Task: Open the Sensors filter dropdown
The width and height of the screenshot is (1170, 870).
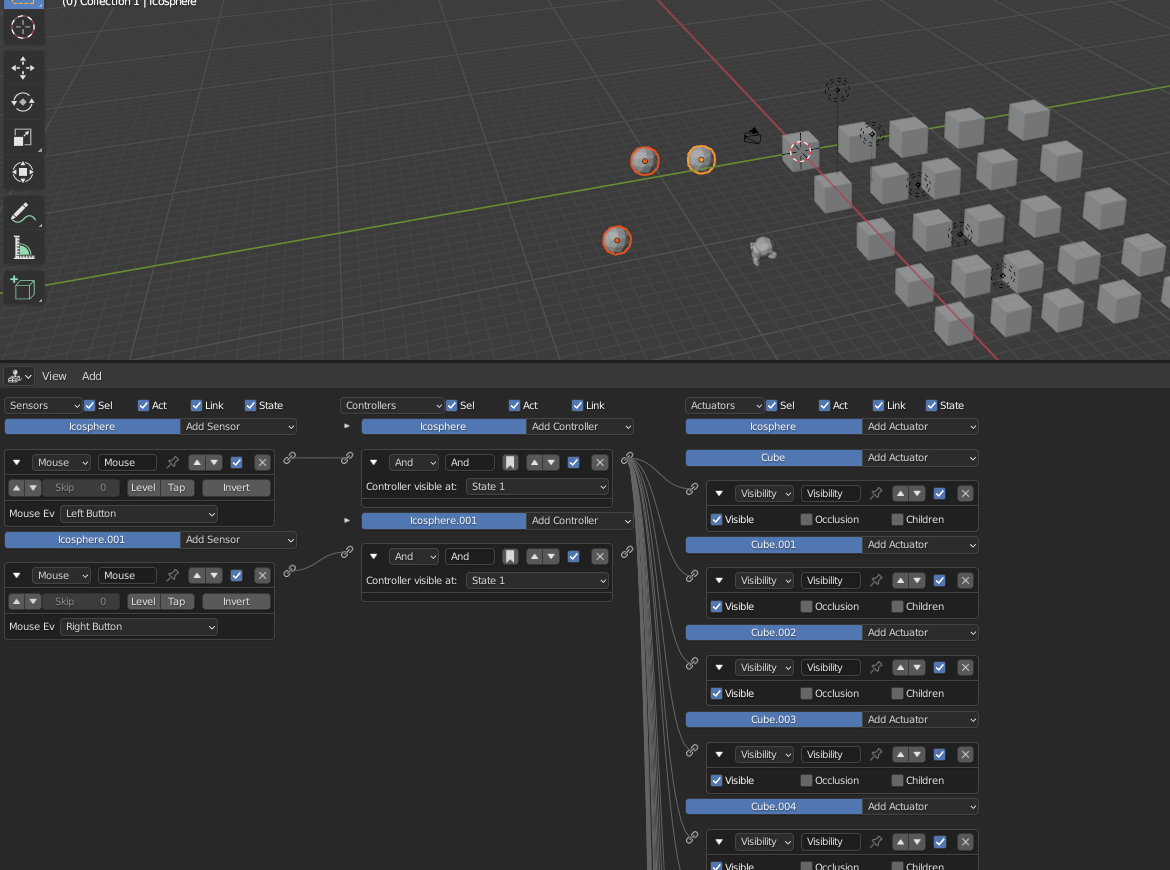Action: tap(43, 405)
